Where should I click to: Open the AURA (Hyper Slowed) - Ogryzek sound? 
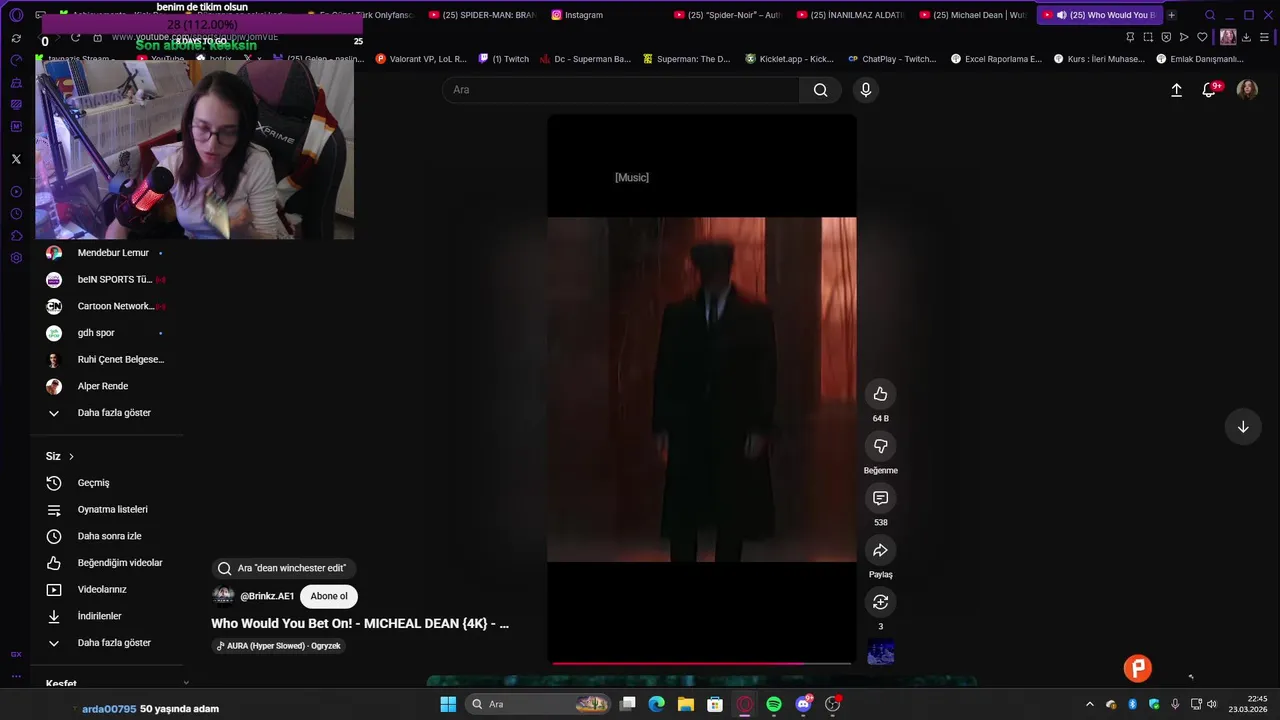(x=279, y=646)
